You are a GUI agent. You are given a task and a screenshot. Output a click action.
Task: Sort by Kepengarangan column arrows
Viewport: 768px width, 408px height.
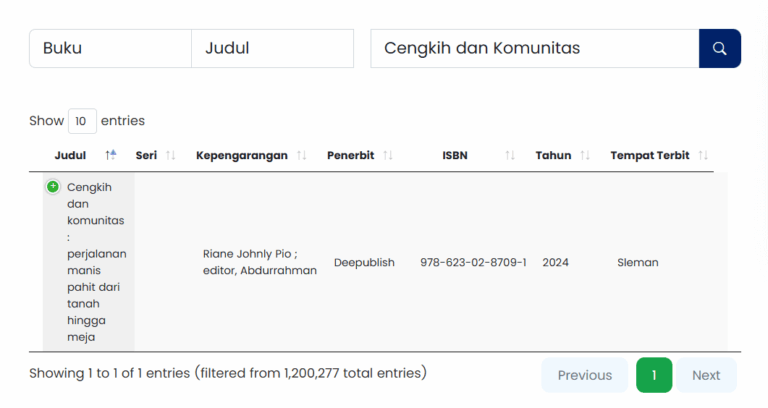click(x=302, y=155)
